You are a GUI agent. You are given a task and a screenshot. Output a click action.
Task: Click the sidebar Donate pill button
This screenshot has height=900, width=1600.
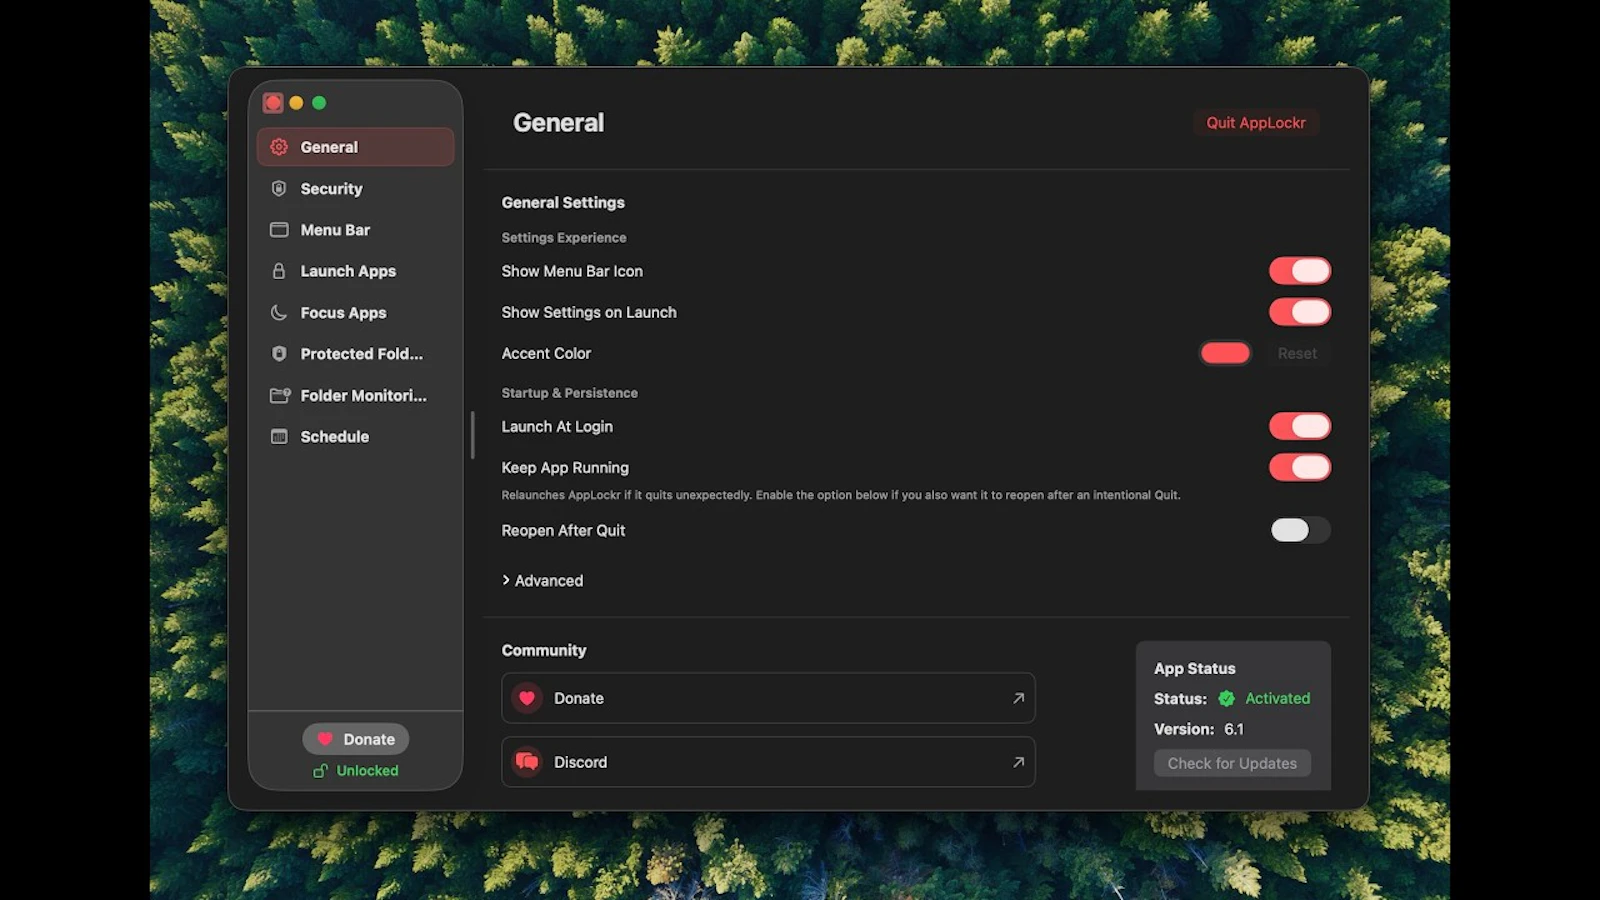pos(356,739)
